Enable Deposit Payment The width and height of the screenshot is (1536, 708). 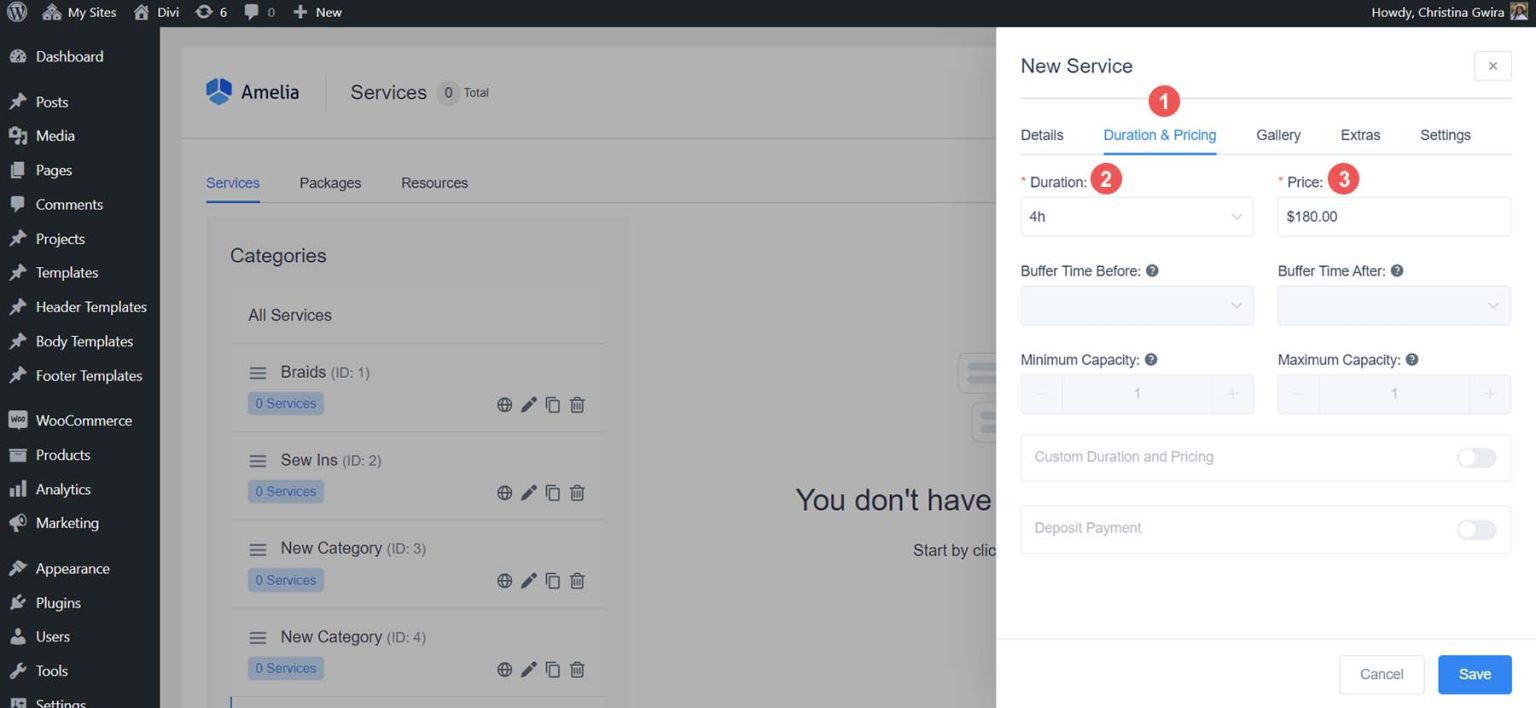(1475, 529)
